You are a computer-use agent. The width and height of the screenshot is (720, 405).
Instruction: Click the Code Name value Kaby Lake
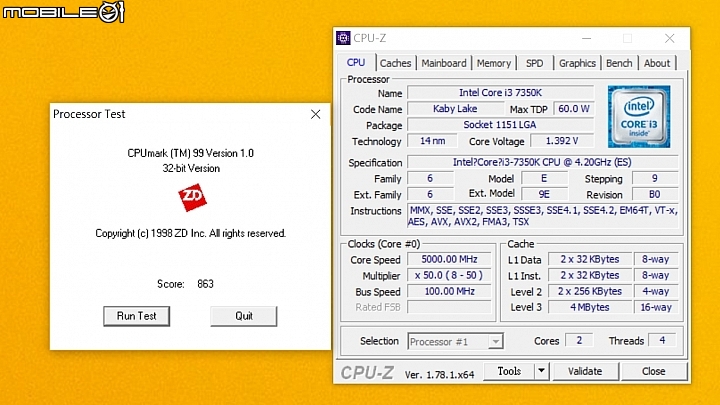tap(455, 109)
